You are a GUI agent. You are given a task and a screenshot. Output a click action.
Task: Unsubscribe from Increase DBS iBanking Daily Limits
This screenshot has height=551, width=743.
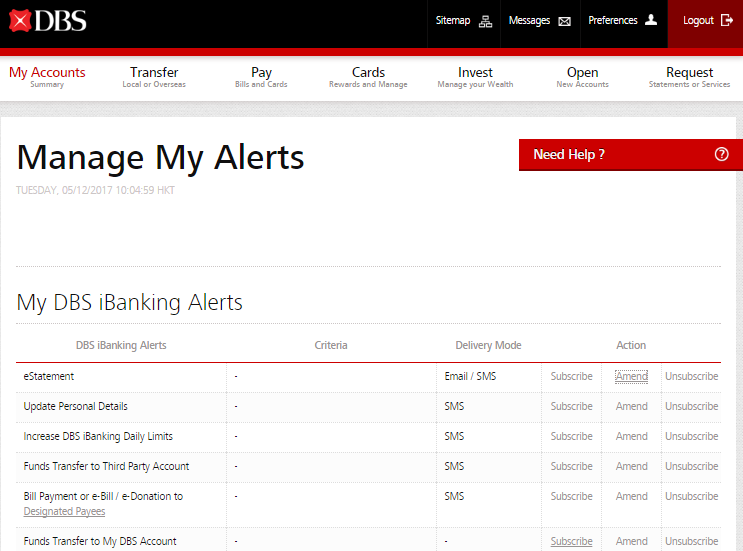point(691,437)
